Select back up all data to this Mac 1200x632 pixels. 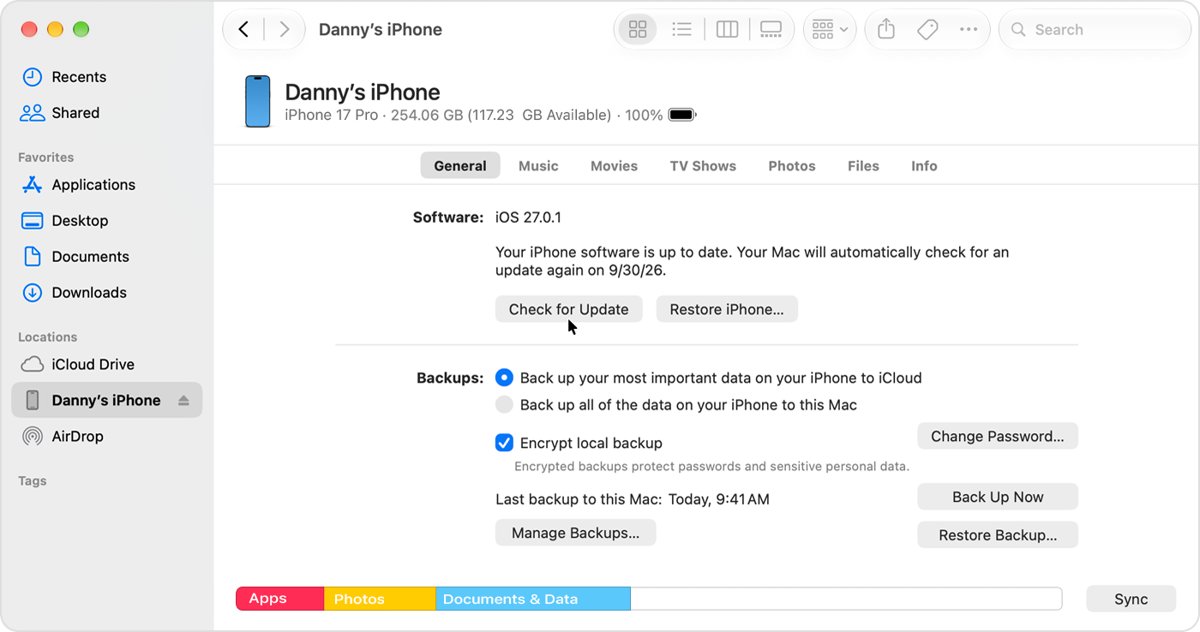(x=504, y=405)
